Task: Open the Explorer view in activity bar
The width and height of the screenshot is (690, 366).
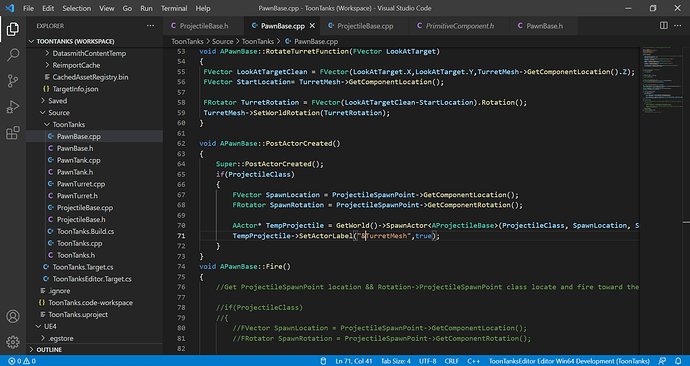Action: (x=13, y=29)
